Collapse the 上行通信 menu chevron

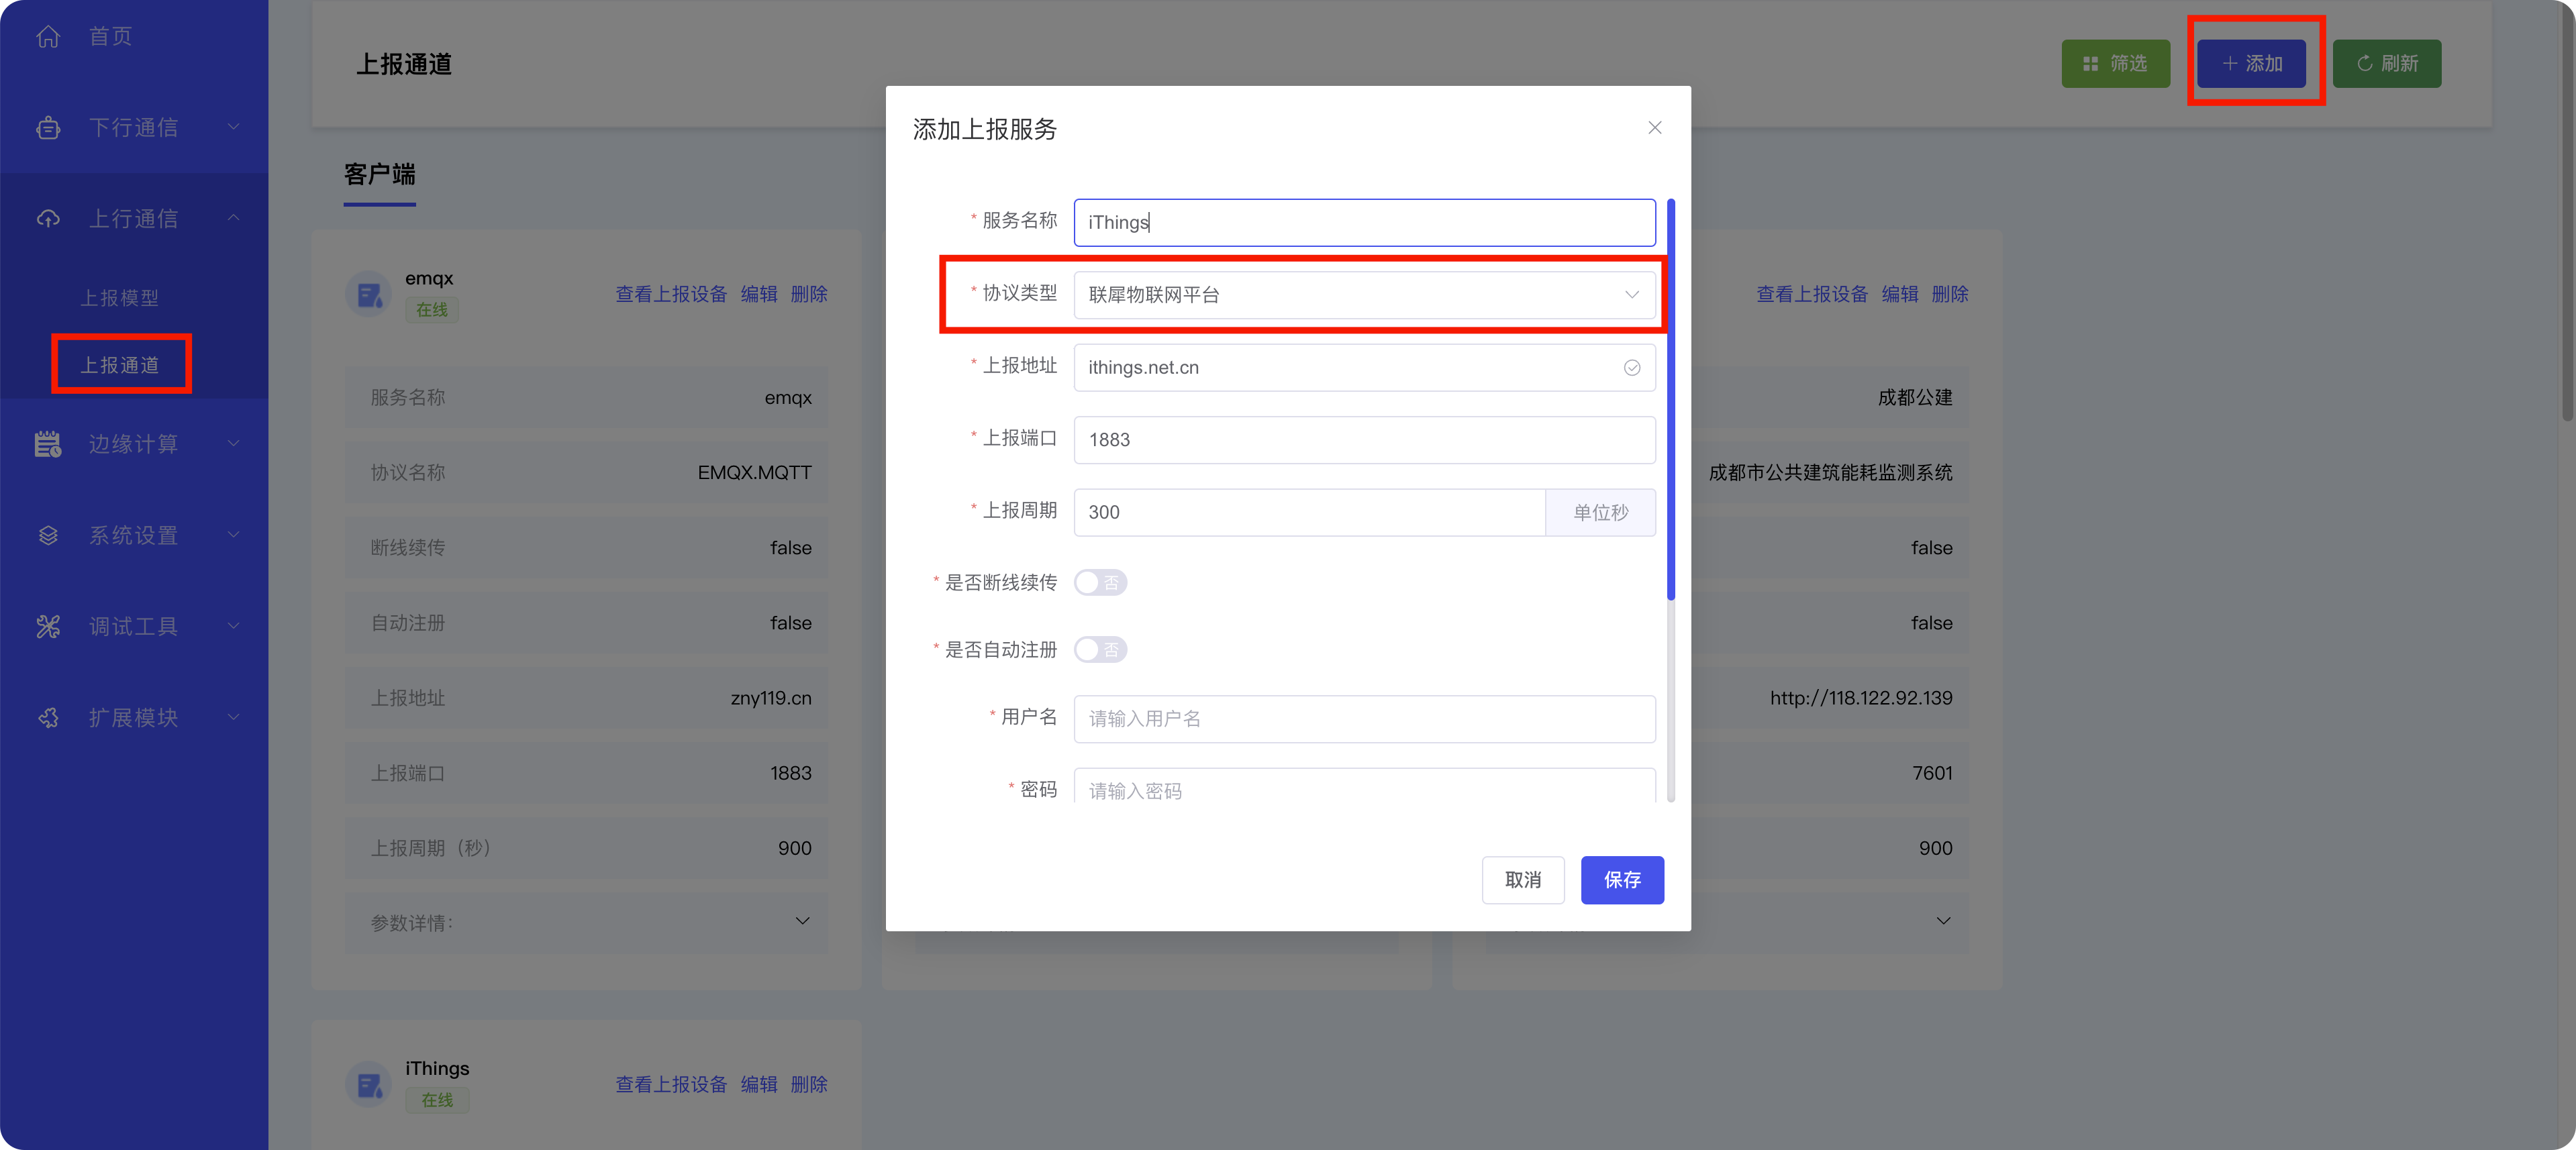233,218
